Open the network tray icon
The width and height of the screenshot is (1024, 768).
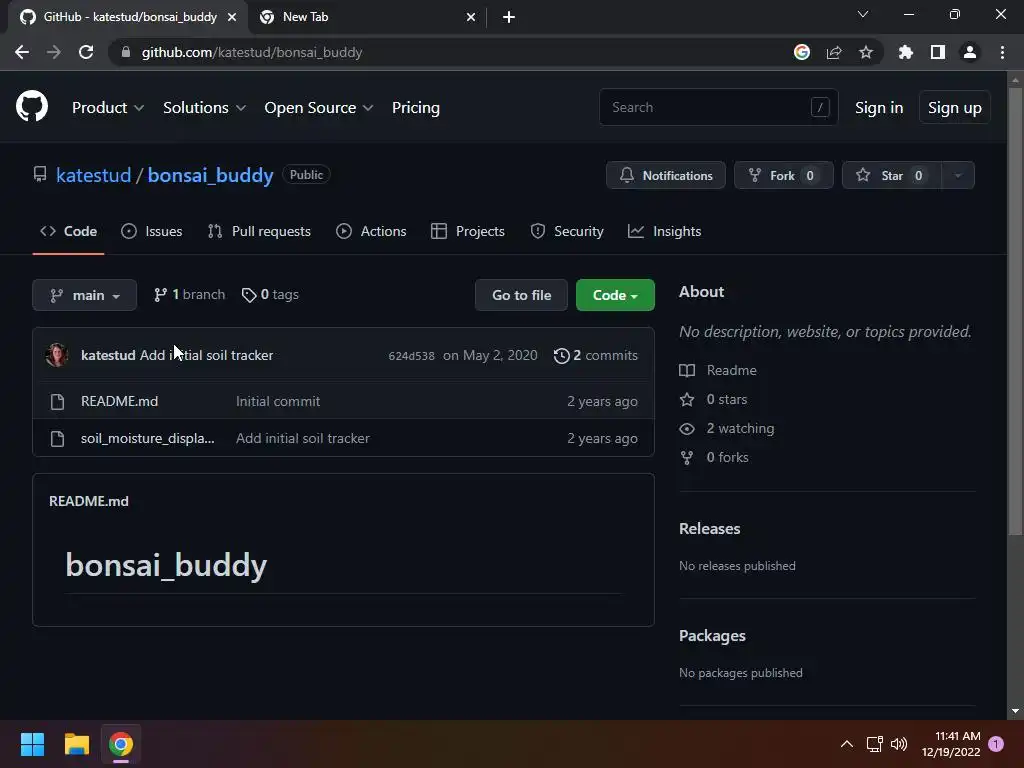[x=874, y=744]
